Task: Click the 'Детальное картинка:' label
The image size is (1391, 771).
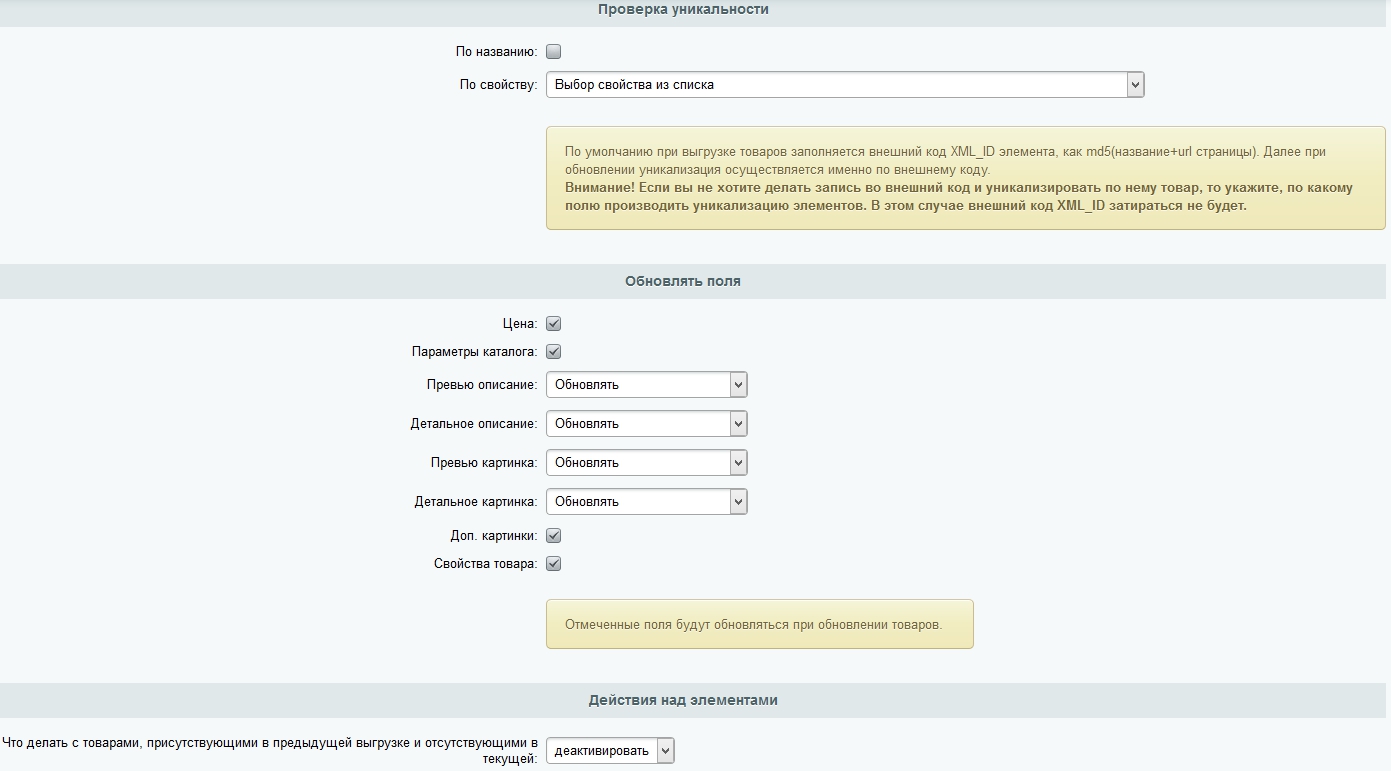Action: click(x=476, y=501)
